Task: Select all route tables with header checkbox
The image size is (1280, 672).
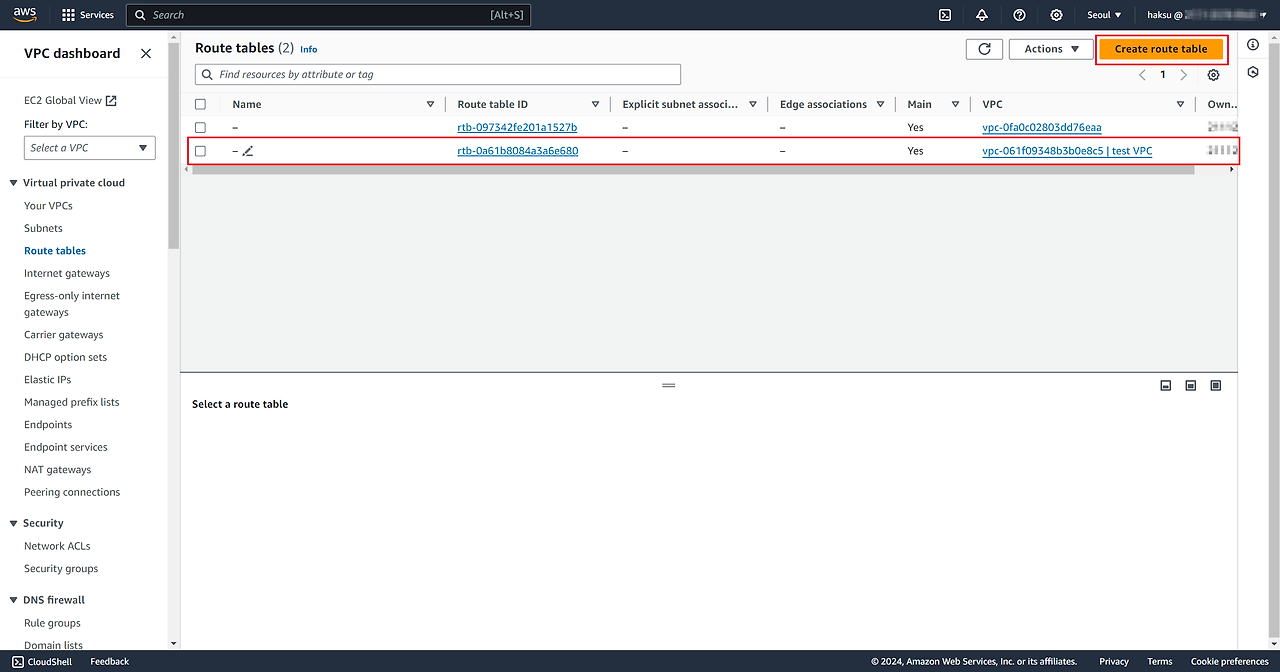Action: pos(201,104)
